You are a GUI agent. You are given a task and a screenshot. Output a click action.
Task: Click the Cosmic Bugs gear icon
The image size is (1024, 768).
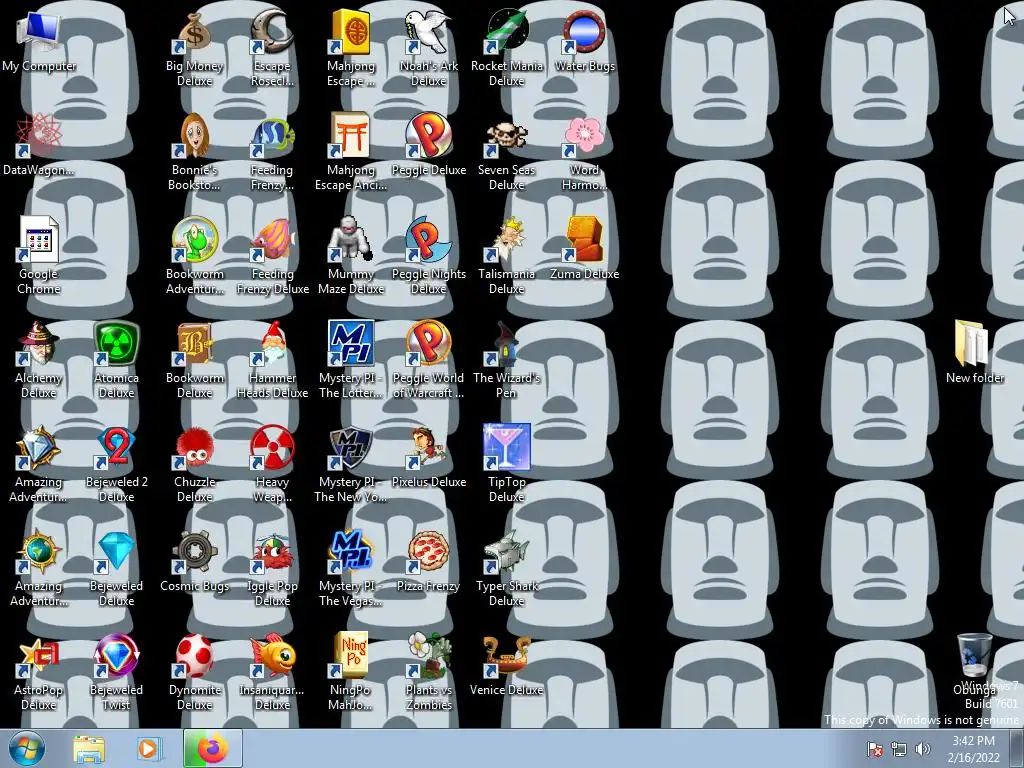[x=195, y=552]
